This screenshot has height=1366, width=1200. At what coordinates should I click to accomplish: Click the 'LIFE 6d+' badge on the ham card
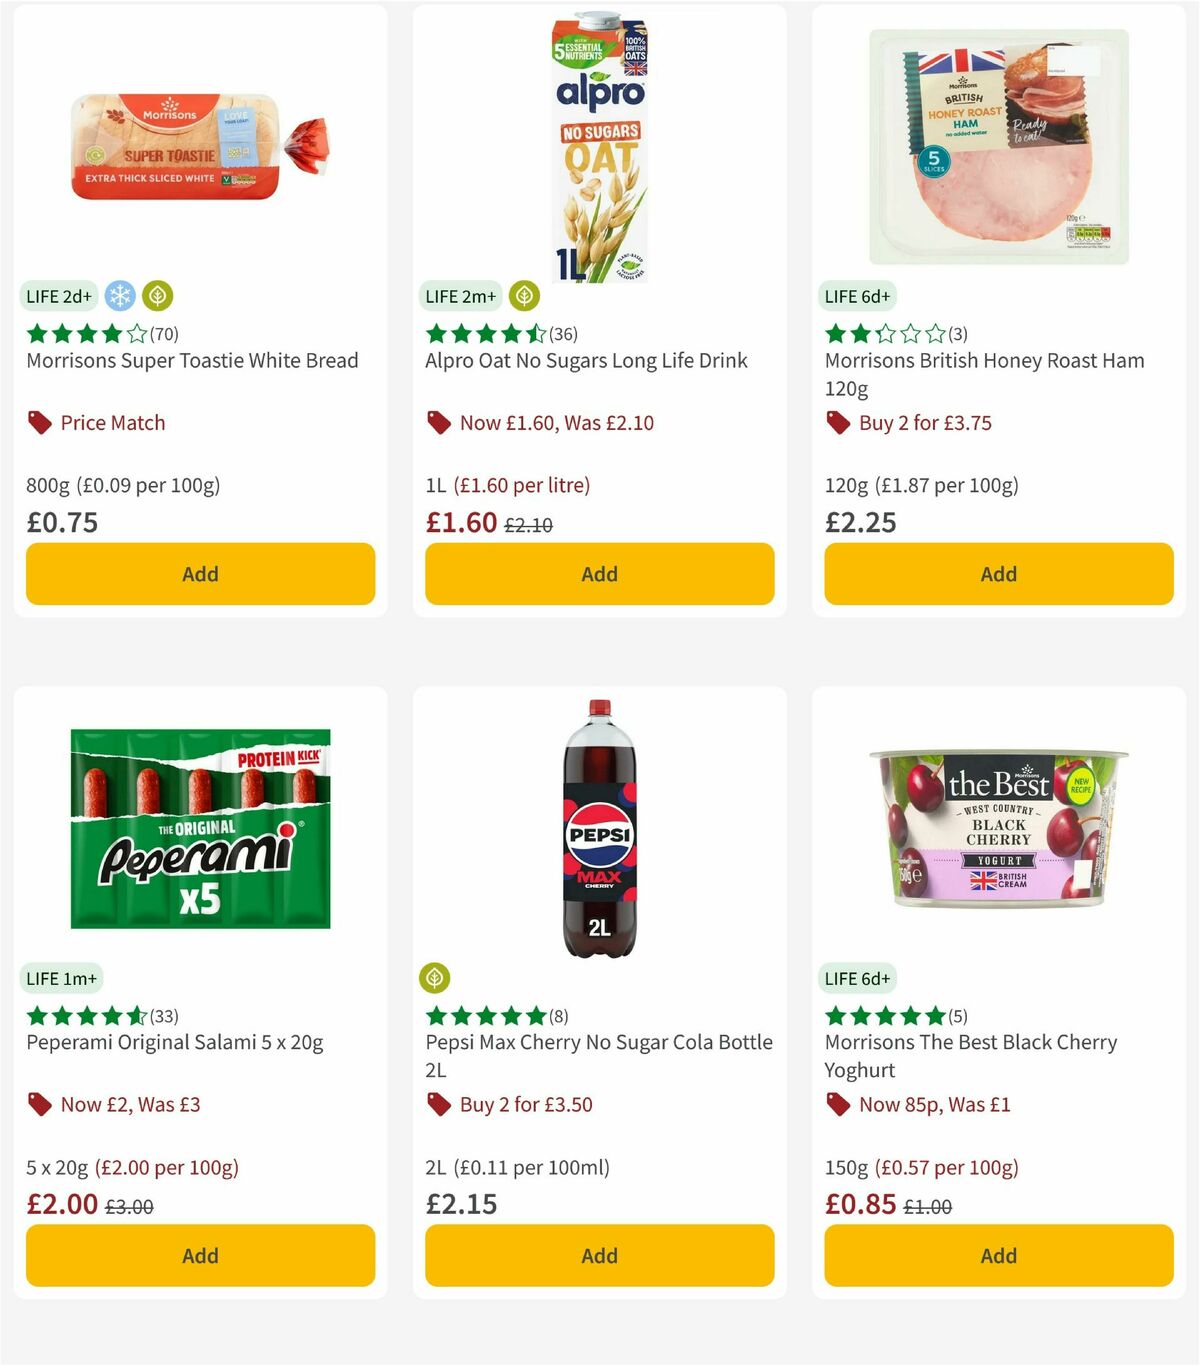click(x=858, y=296)
